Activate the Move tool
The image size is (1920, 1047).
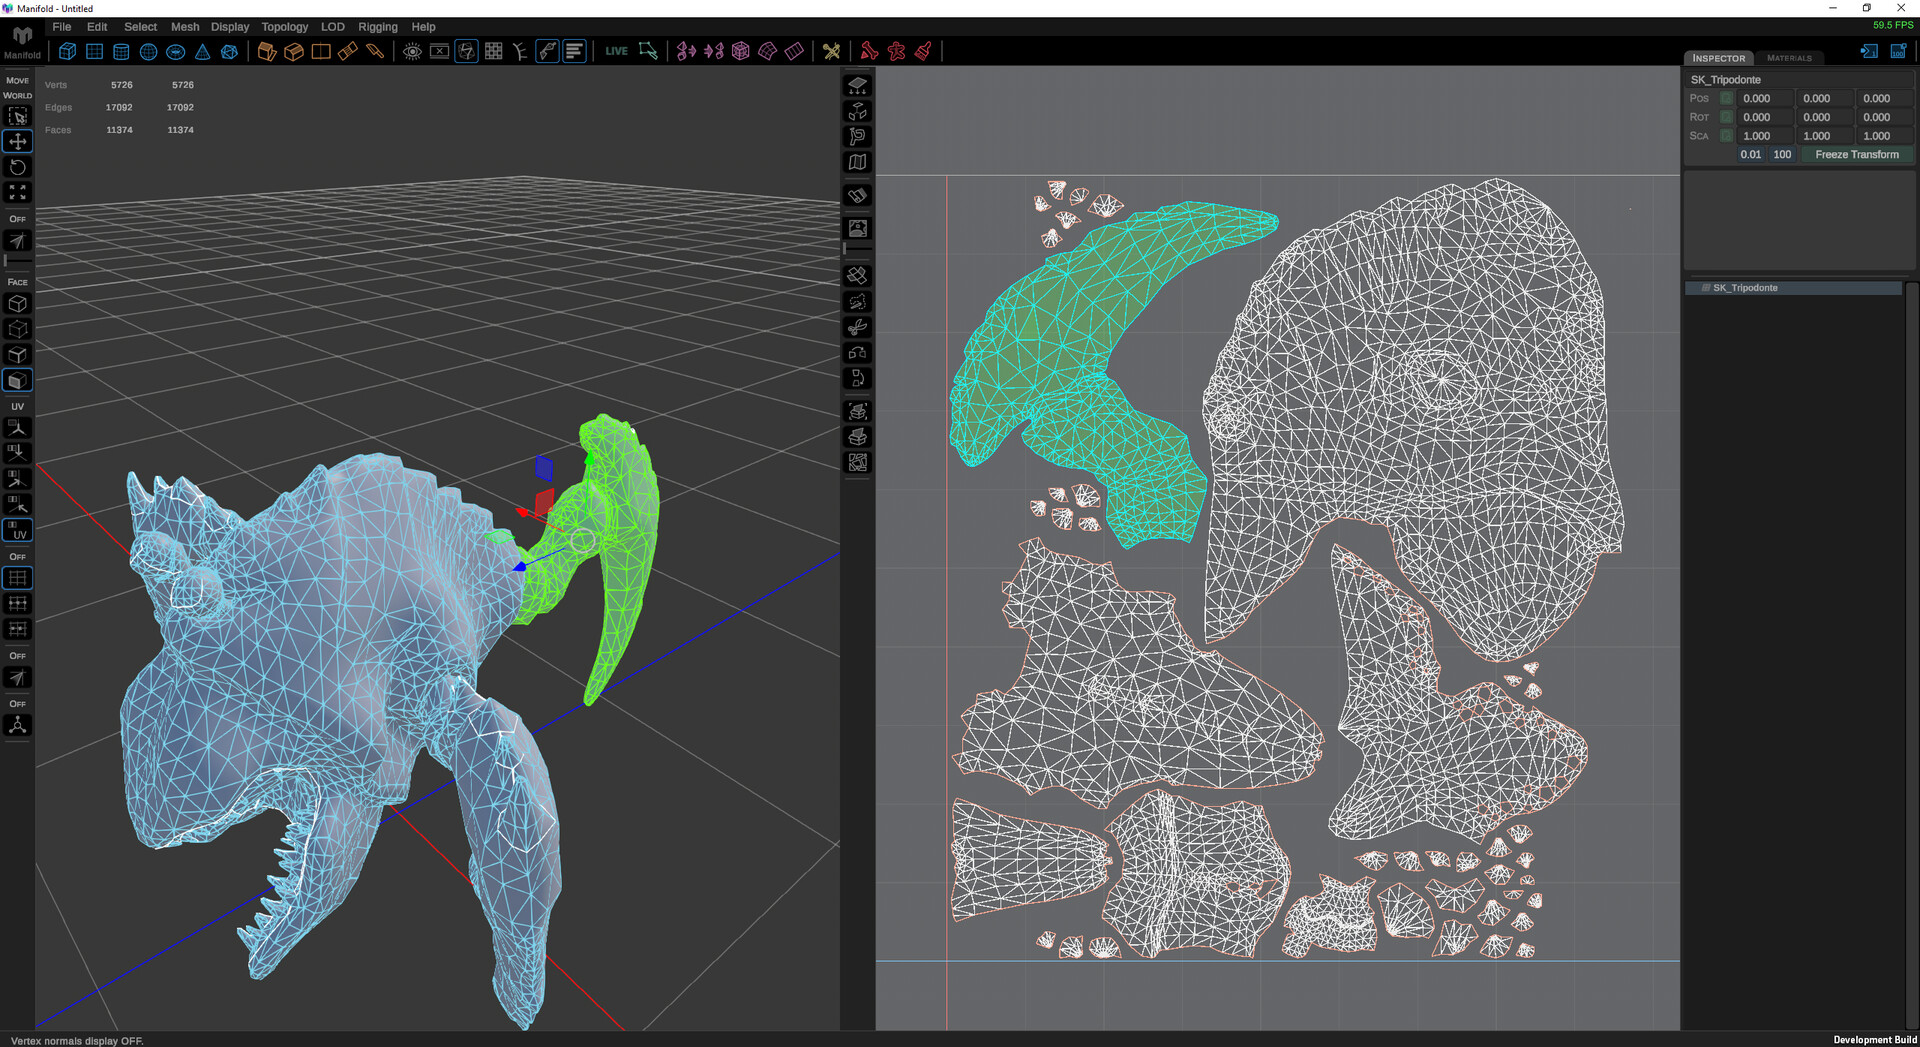point(17,140)
